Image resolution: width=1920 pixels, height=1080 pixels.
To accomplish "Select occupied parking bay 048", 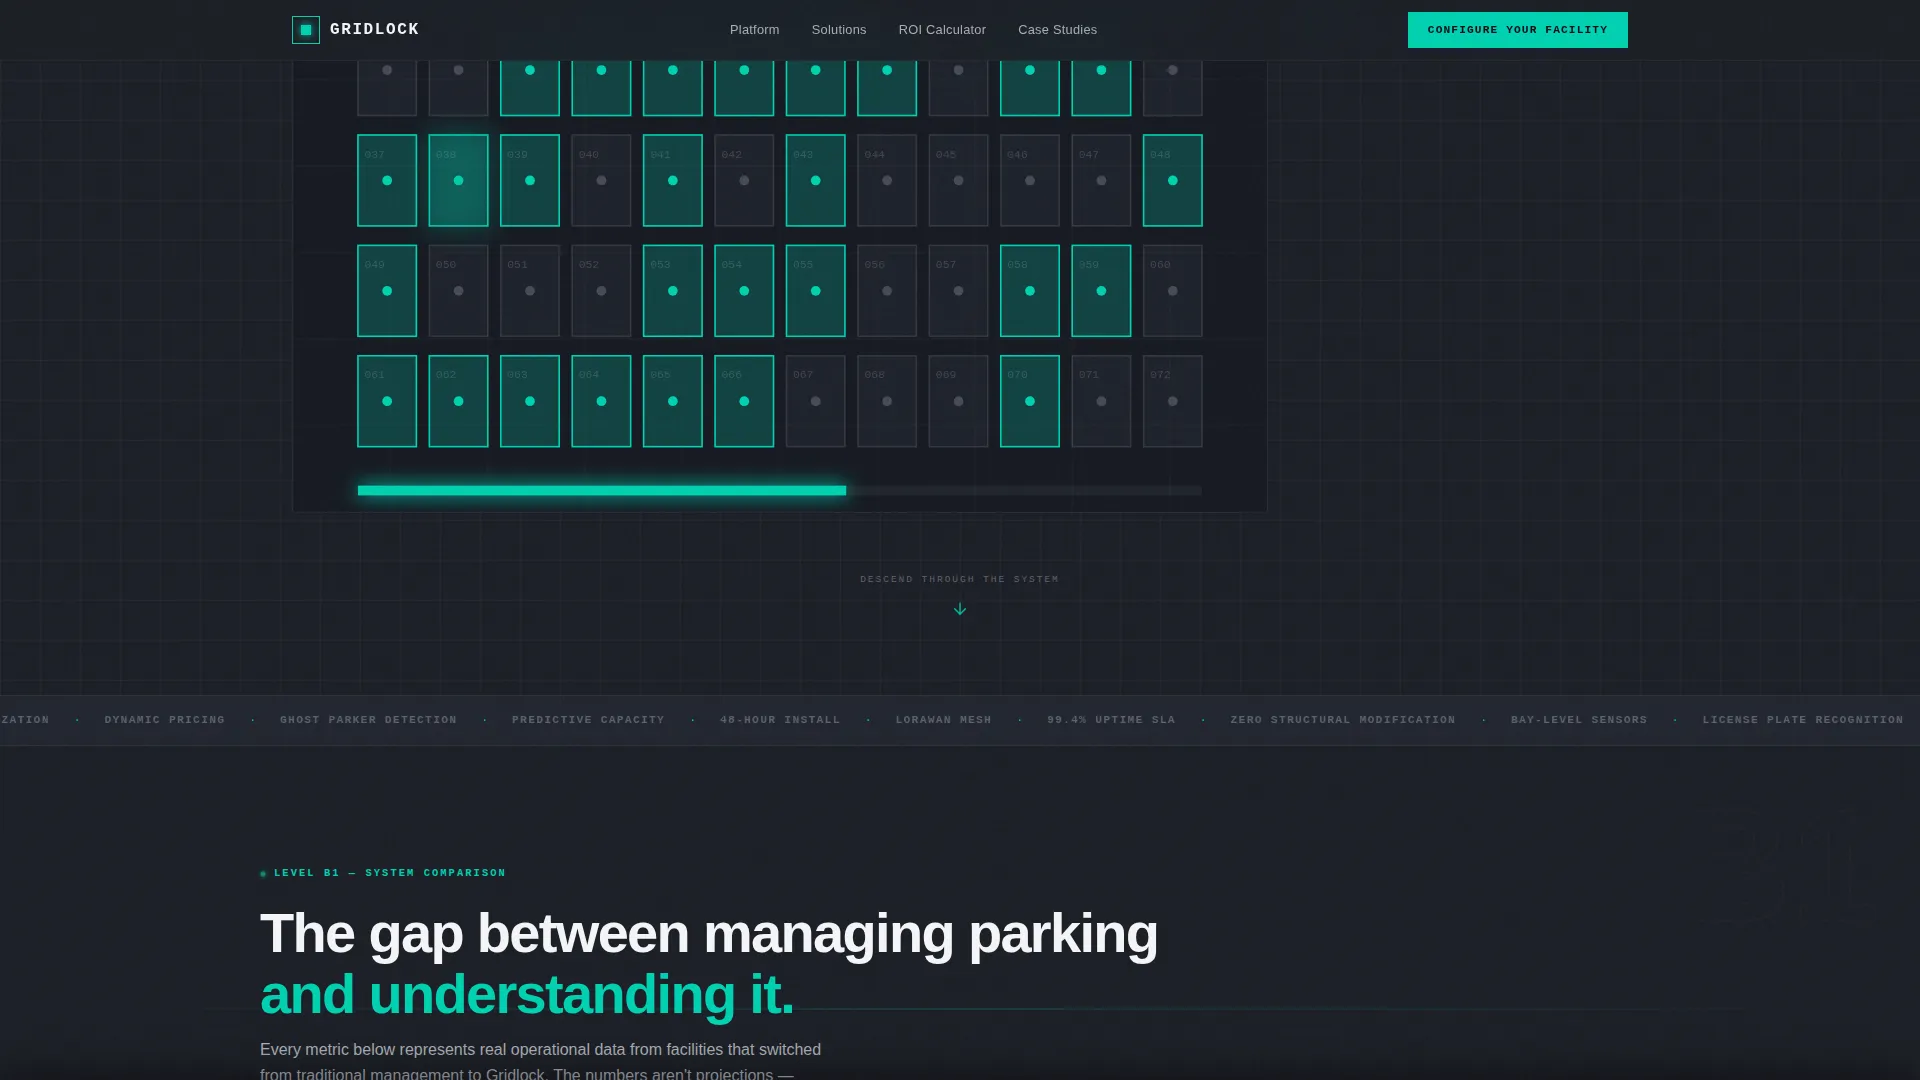I will [1173, 180].
